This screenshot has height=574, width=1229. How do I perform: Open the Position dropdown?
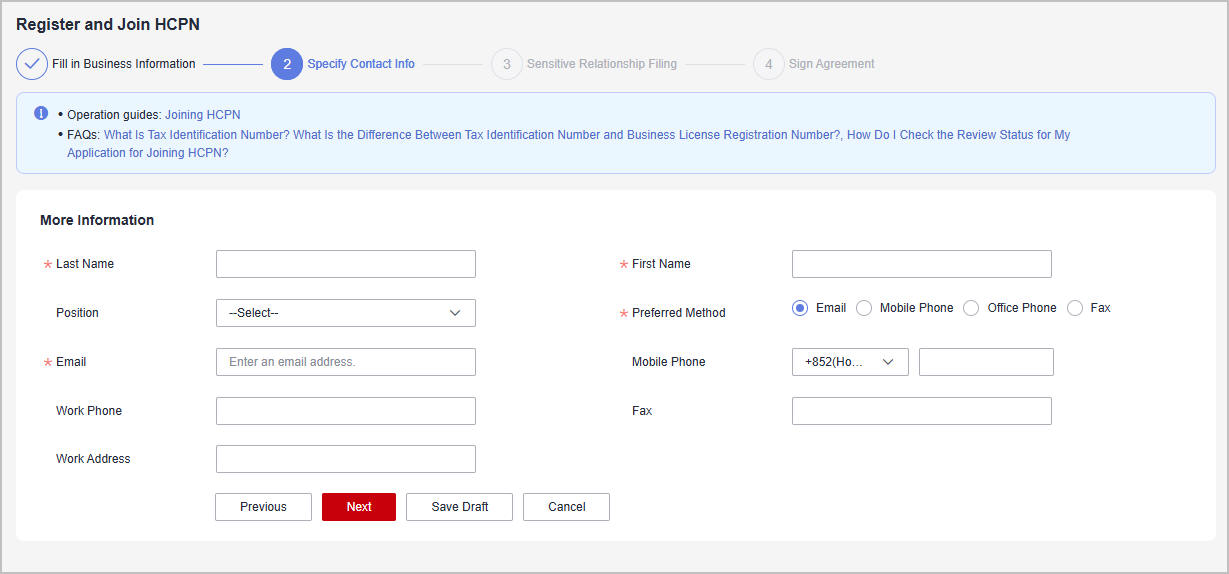coord(345,313)
